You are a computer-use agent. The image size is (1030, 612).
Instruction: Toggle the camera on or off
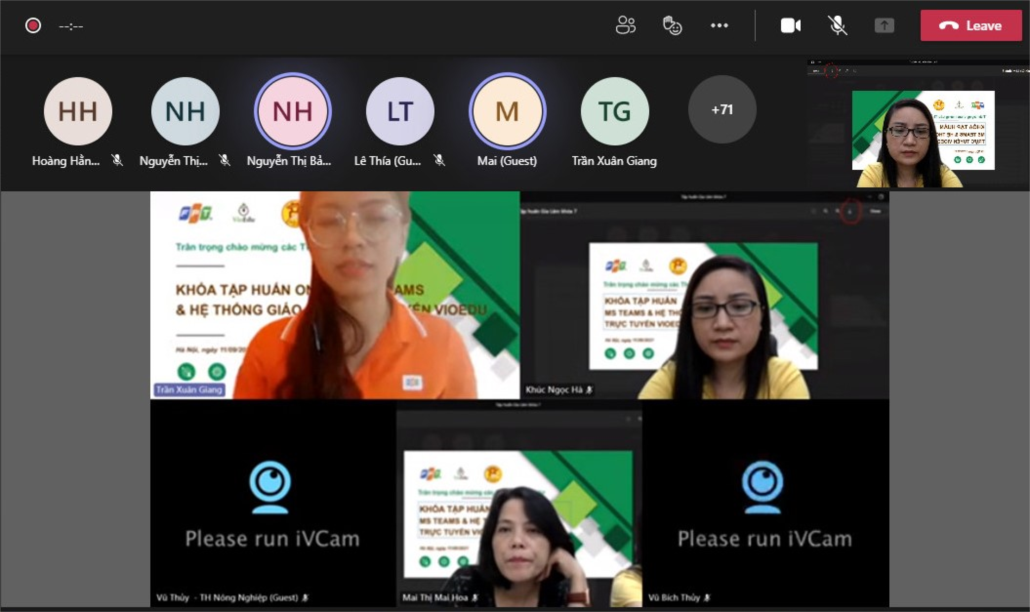pos(791,26)
